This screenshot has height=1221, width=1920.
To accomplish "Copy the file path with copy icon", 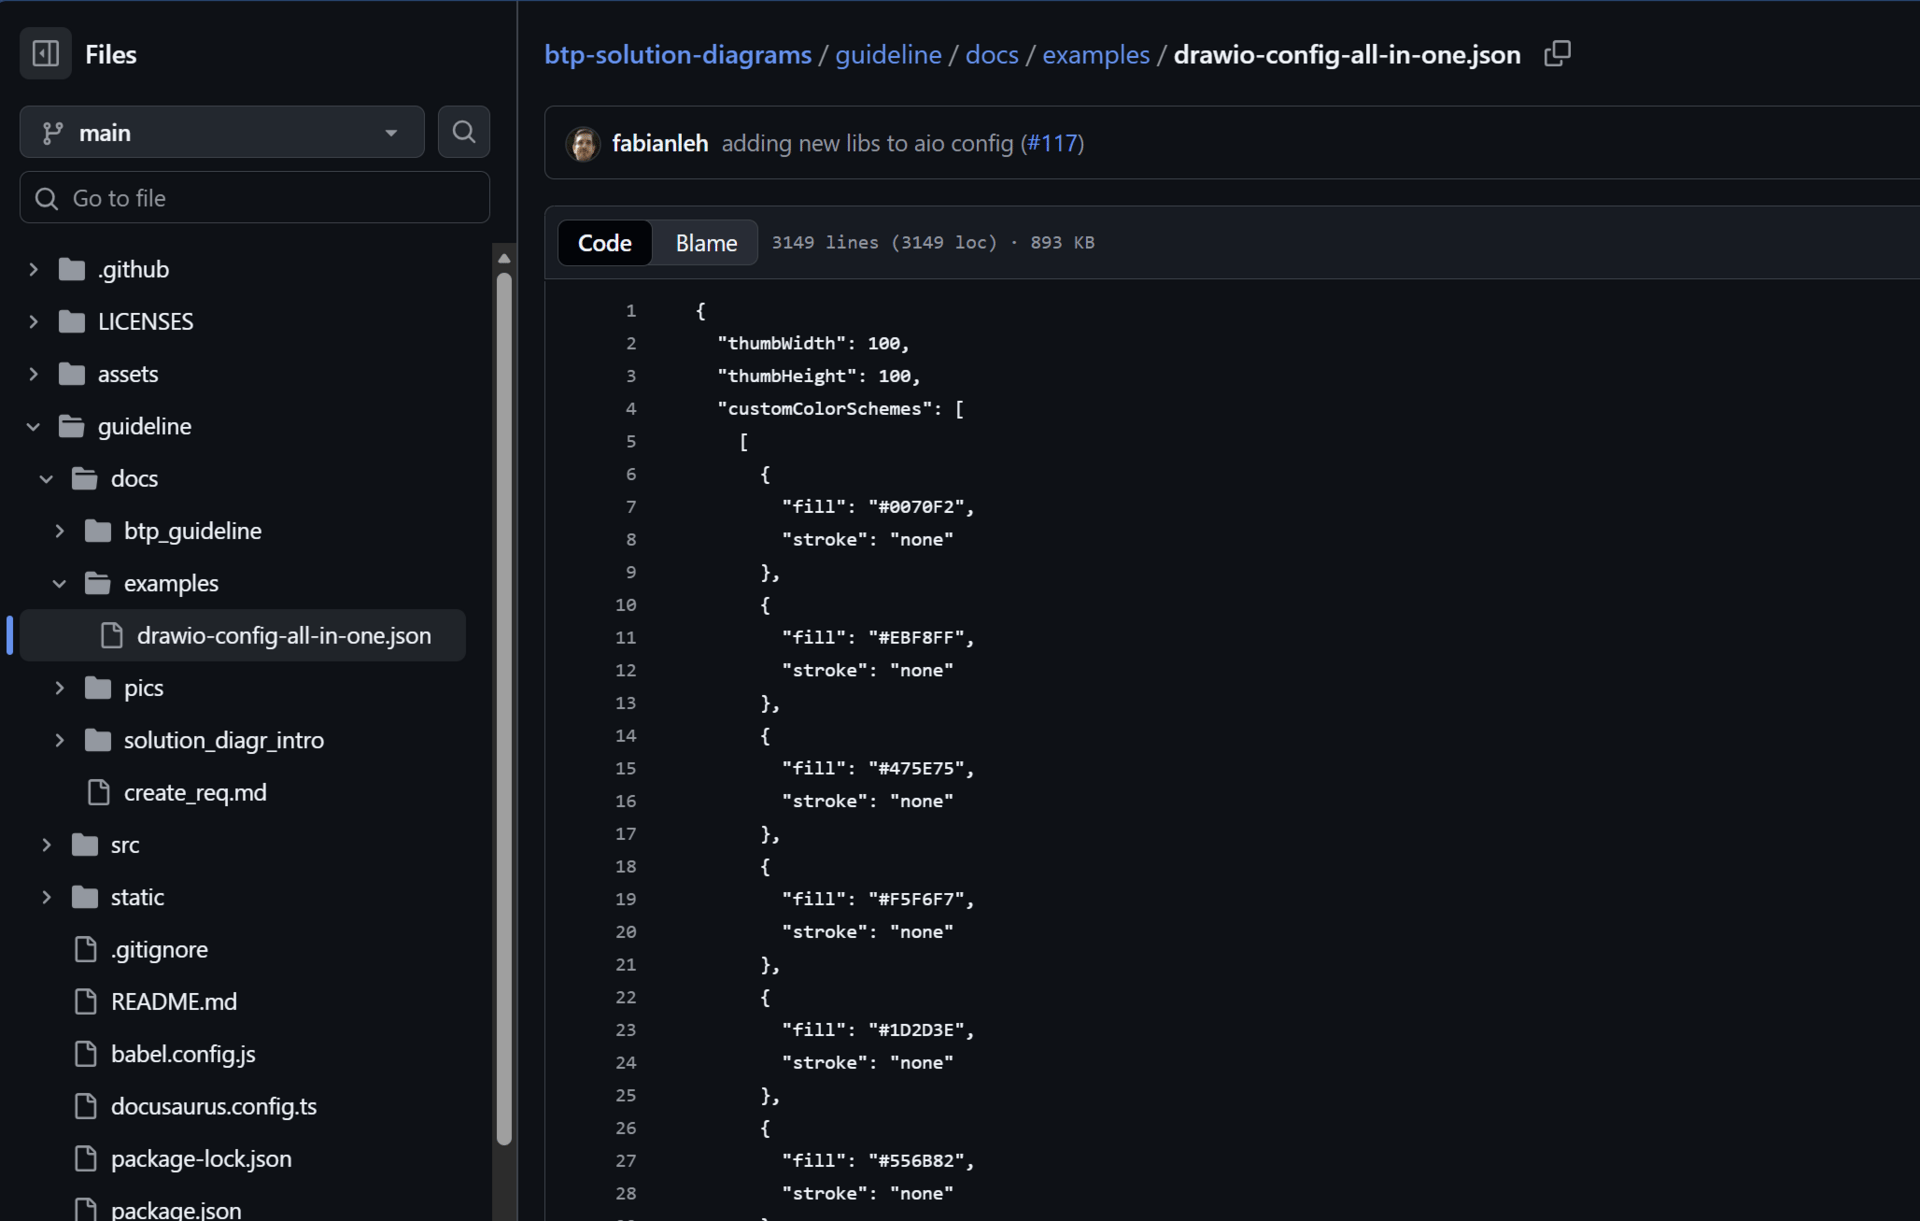I will 1556,54.
